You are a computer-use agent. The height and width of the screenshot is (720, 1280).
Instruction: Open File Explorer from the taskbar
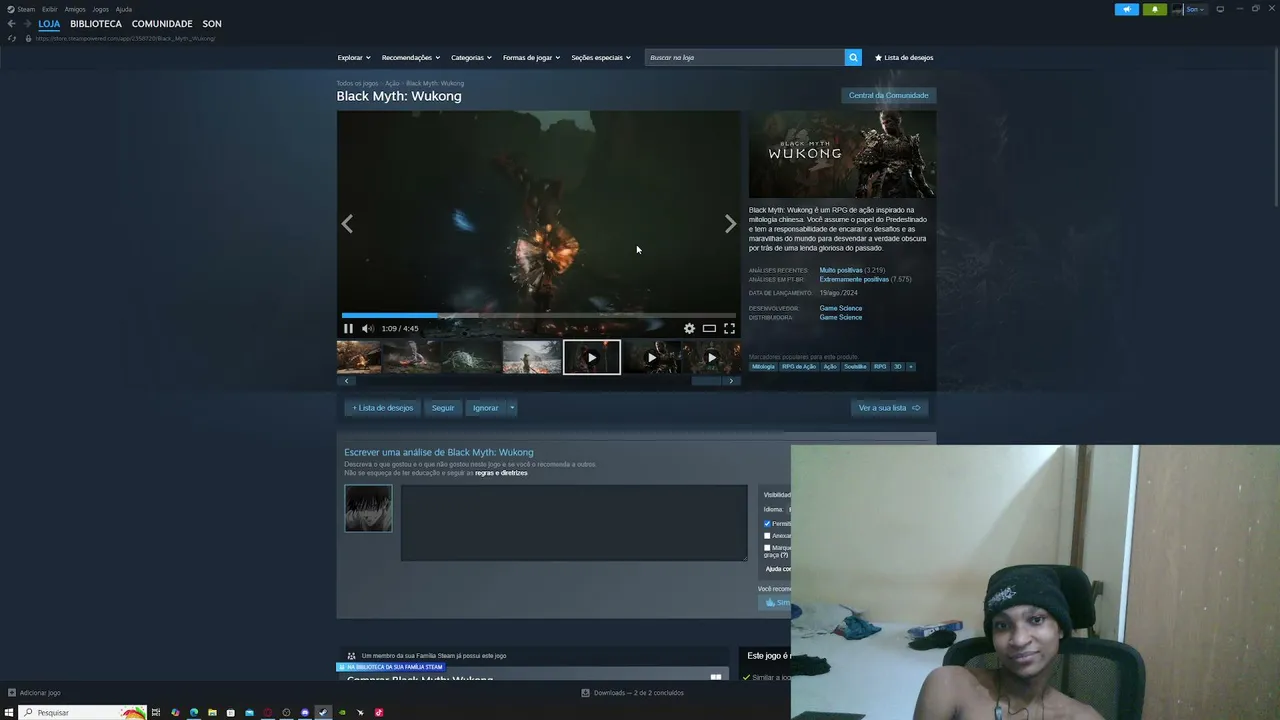212,712
